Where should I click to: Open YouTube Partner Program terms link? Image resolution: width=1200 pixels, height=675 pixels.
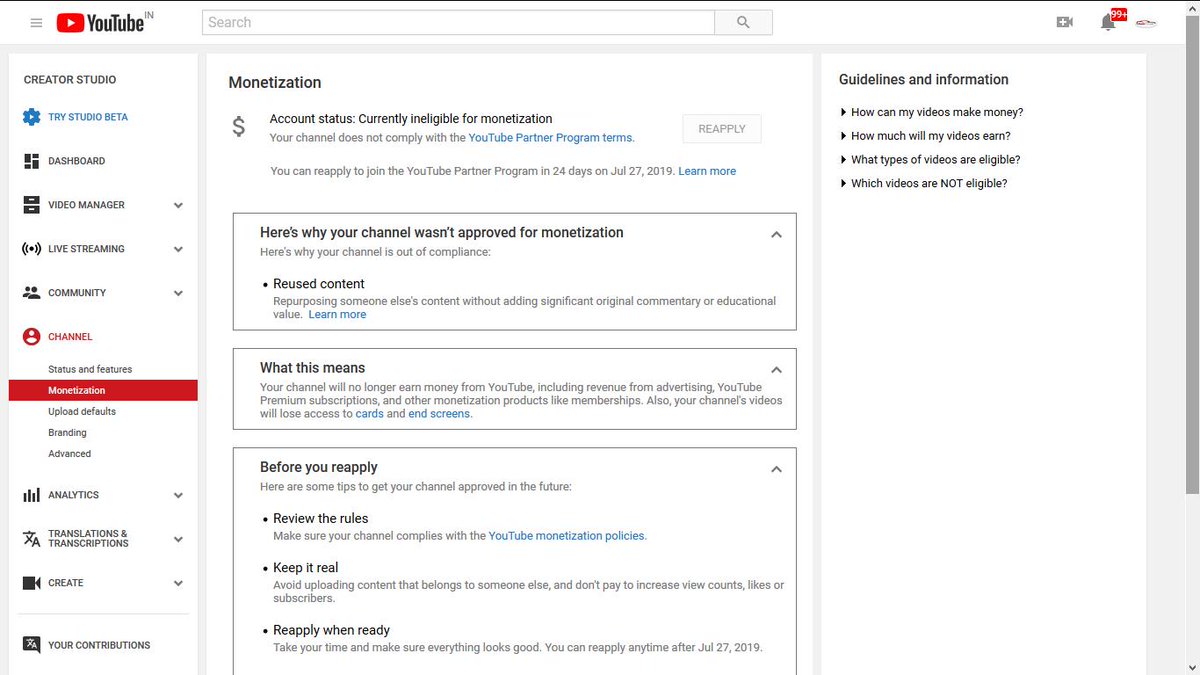pos(551,138)
